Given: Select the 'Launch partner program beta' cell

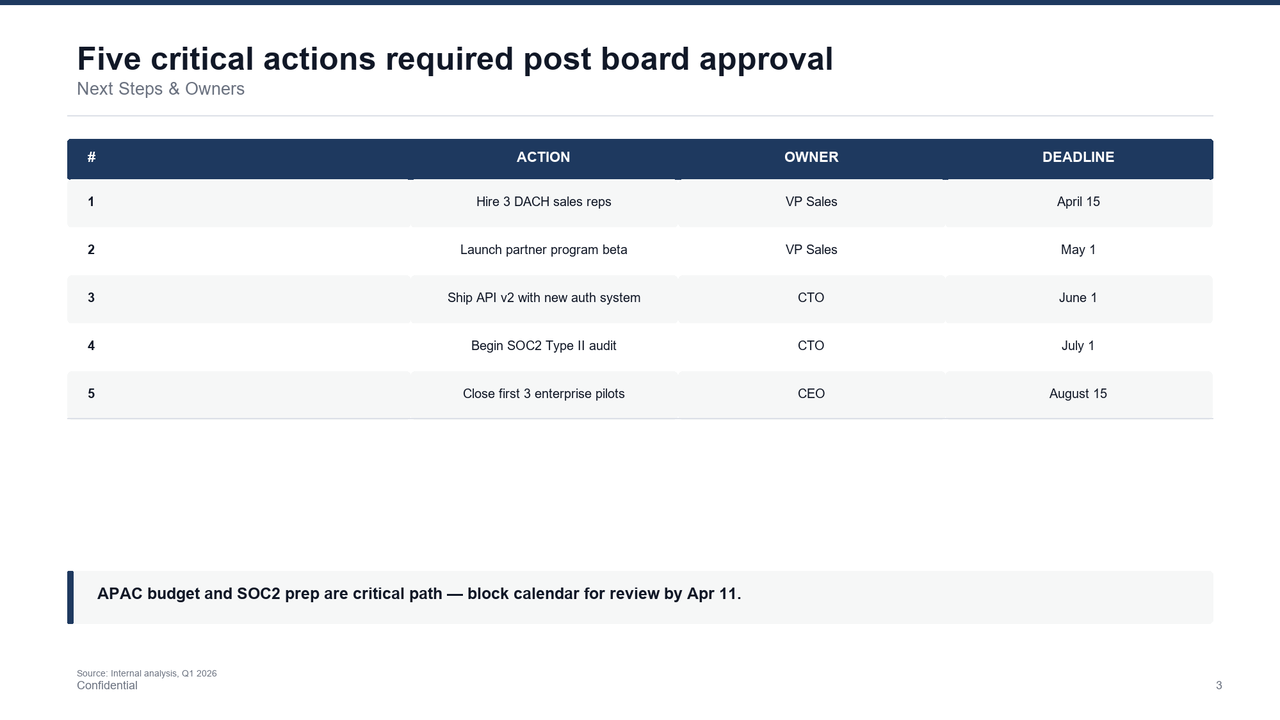Looking at the screenshot, I should [x=543, y=250].
